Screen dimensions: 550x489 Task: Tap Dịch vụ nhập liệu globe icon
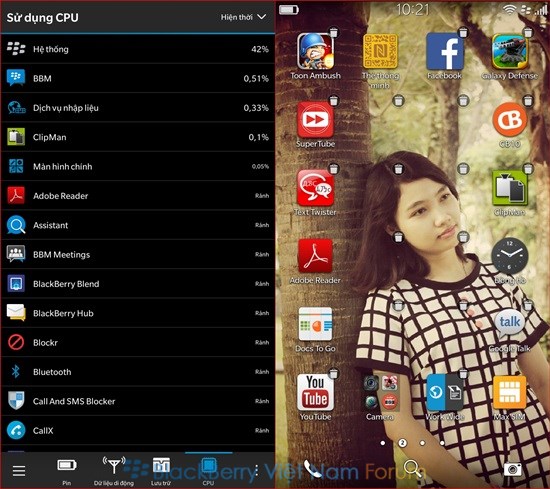tap(16, 107)
